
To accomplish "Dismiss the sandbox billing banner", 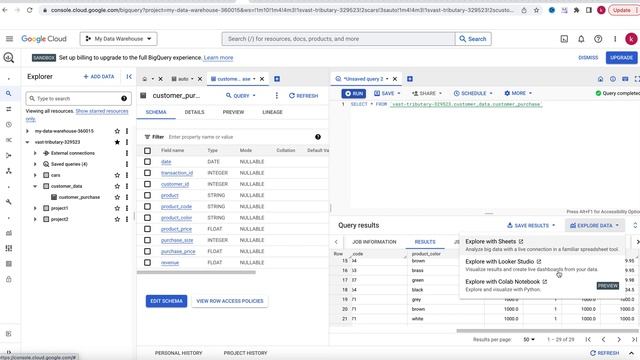I will point(588,58).
